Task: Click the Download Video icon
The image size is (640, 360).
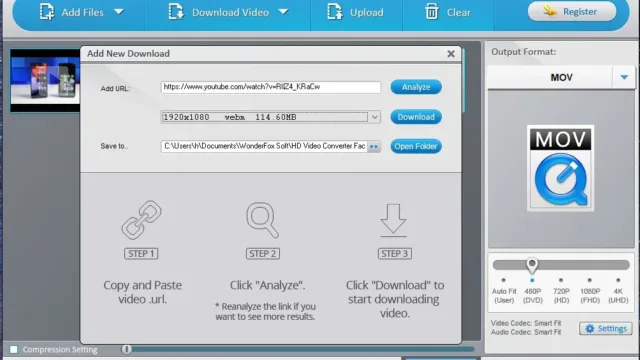Action: tap(176, 12)
